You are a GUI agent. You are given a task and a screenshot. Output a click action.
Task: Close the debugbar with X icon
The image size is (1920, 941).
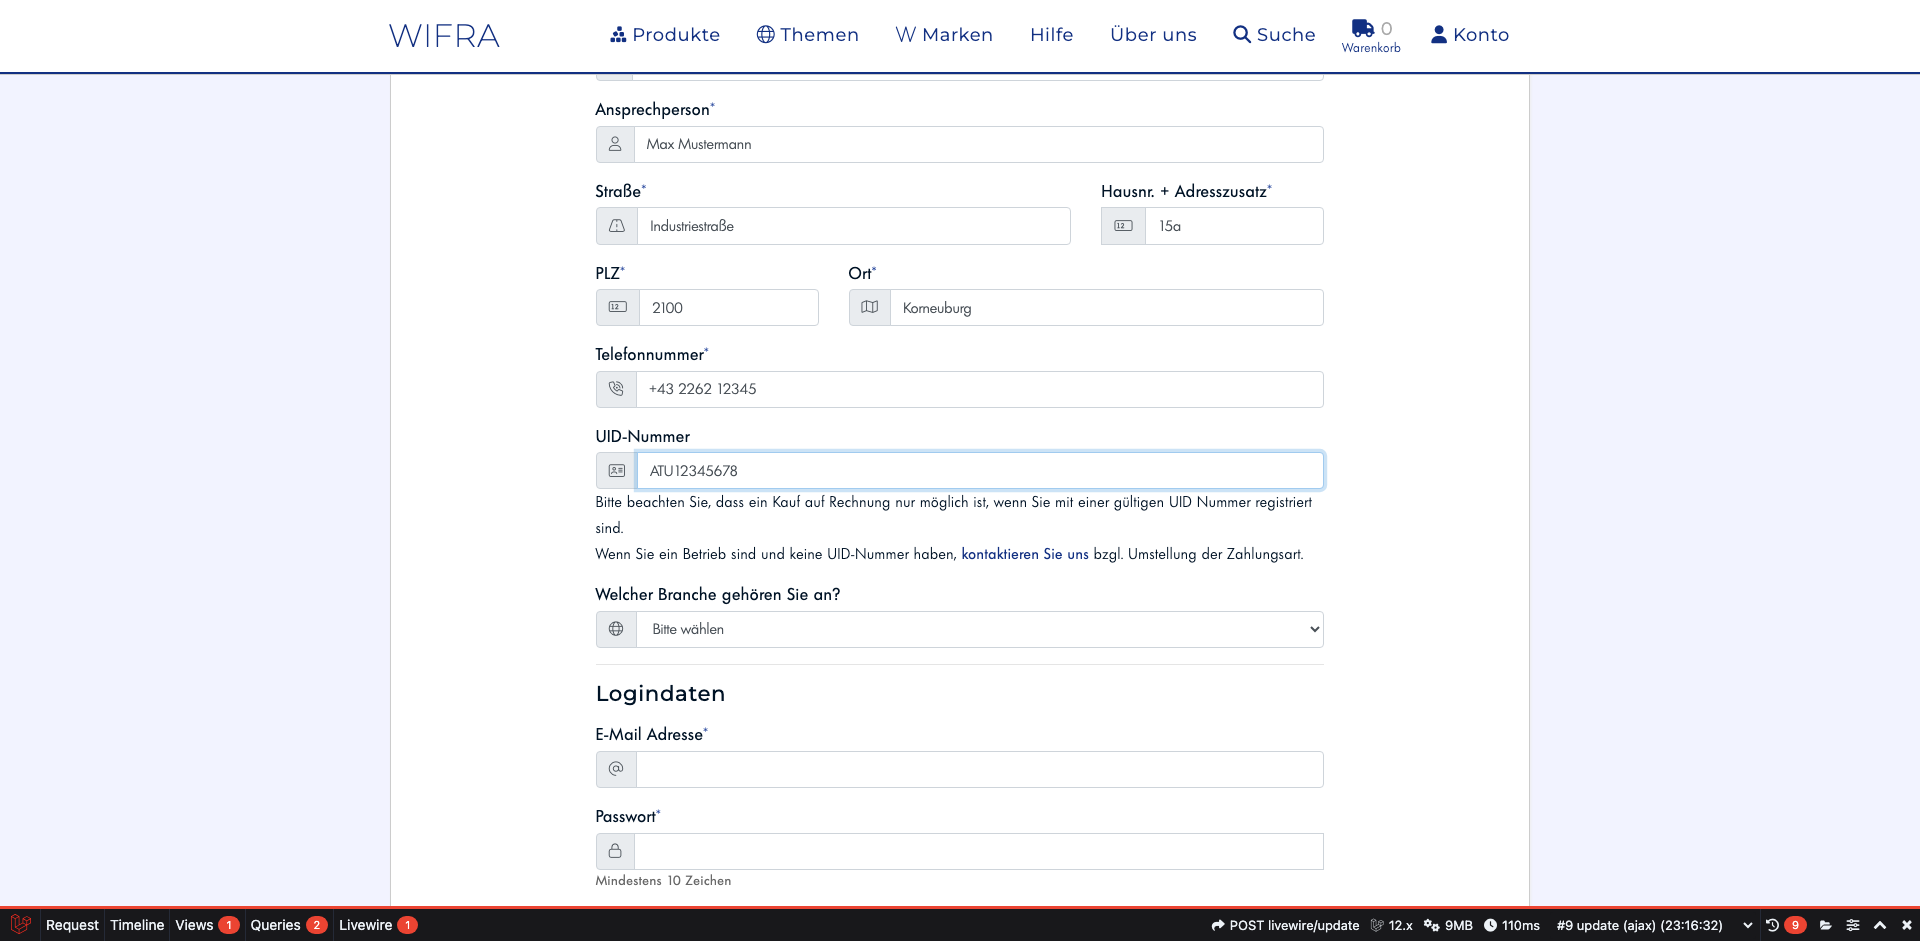1906,925
